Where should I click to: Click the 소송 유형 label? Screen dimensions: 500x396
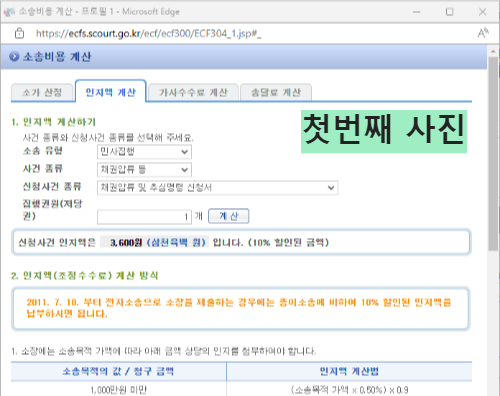(x=43, y=151)
